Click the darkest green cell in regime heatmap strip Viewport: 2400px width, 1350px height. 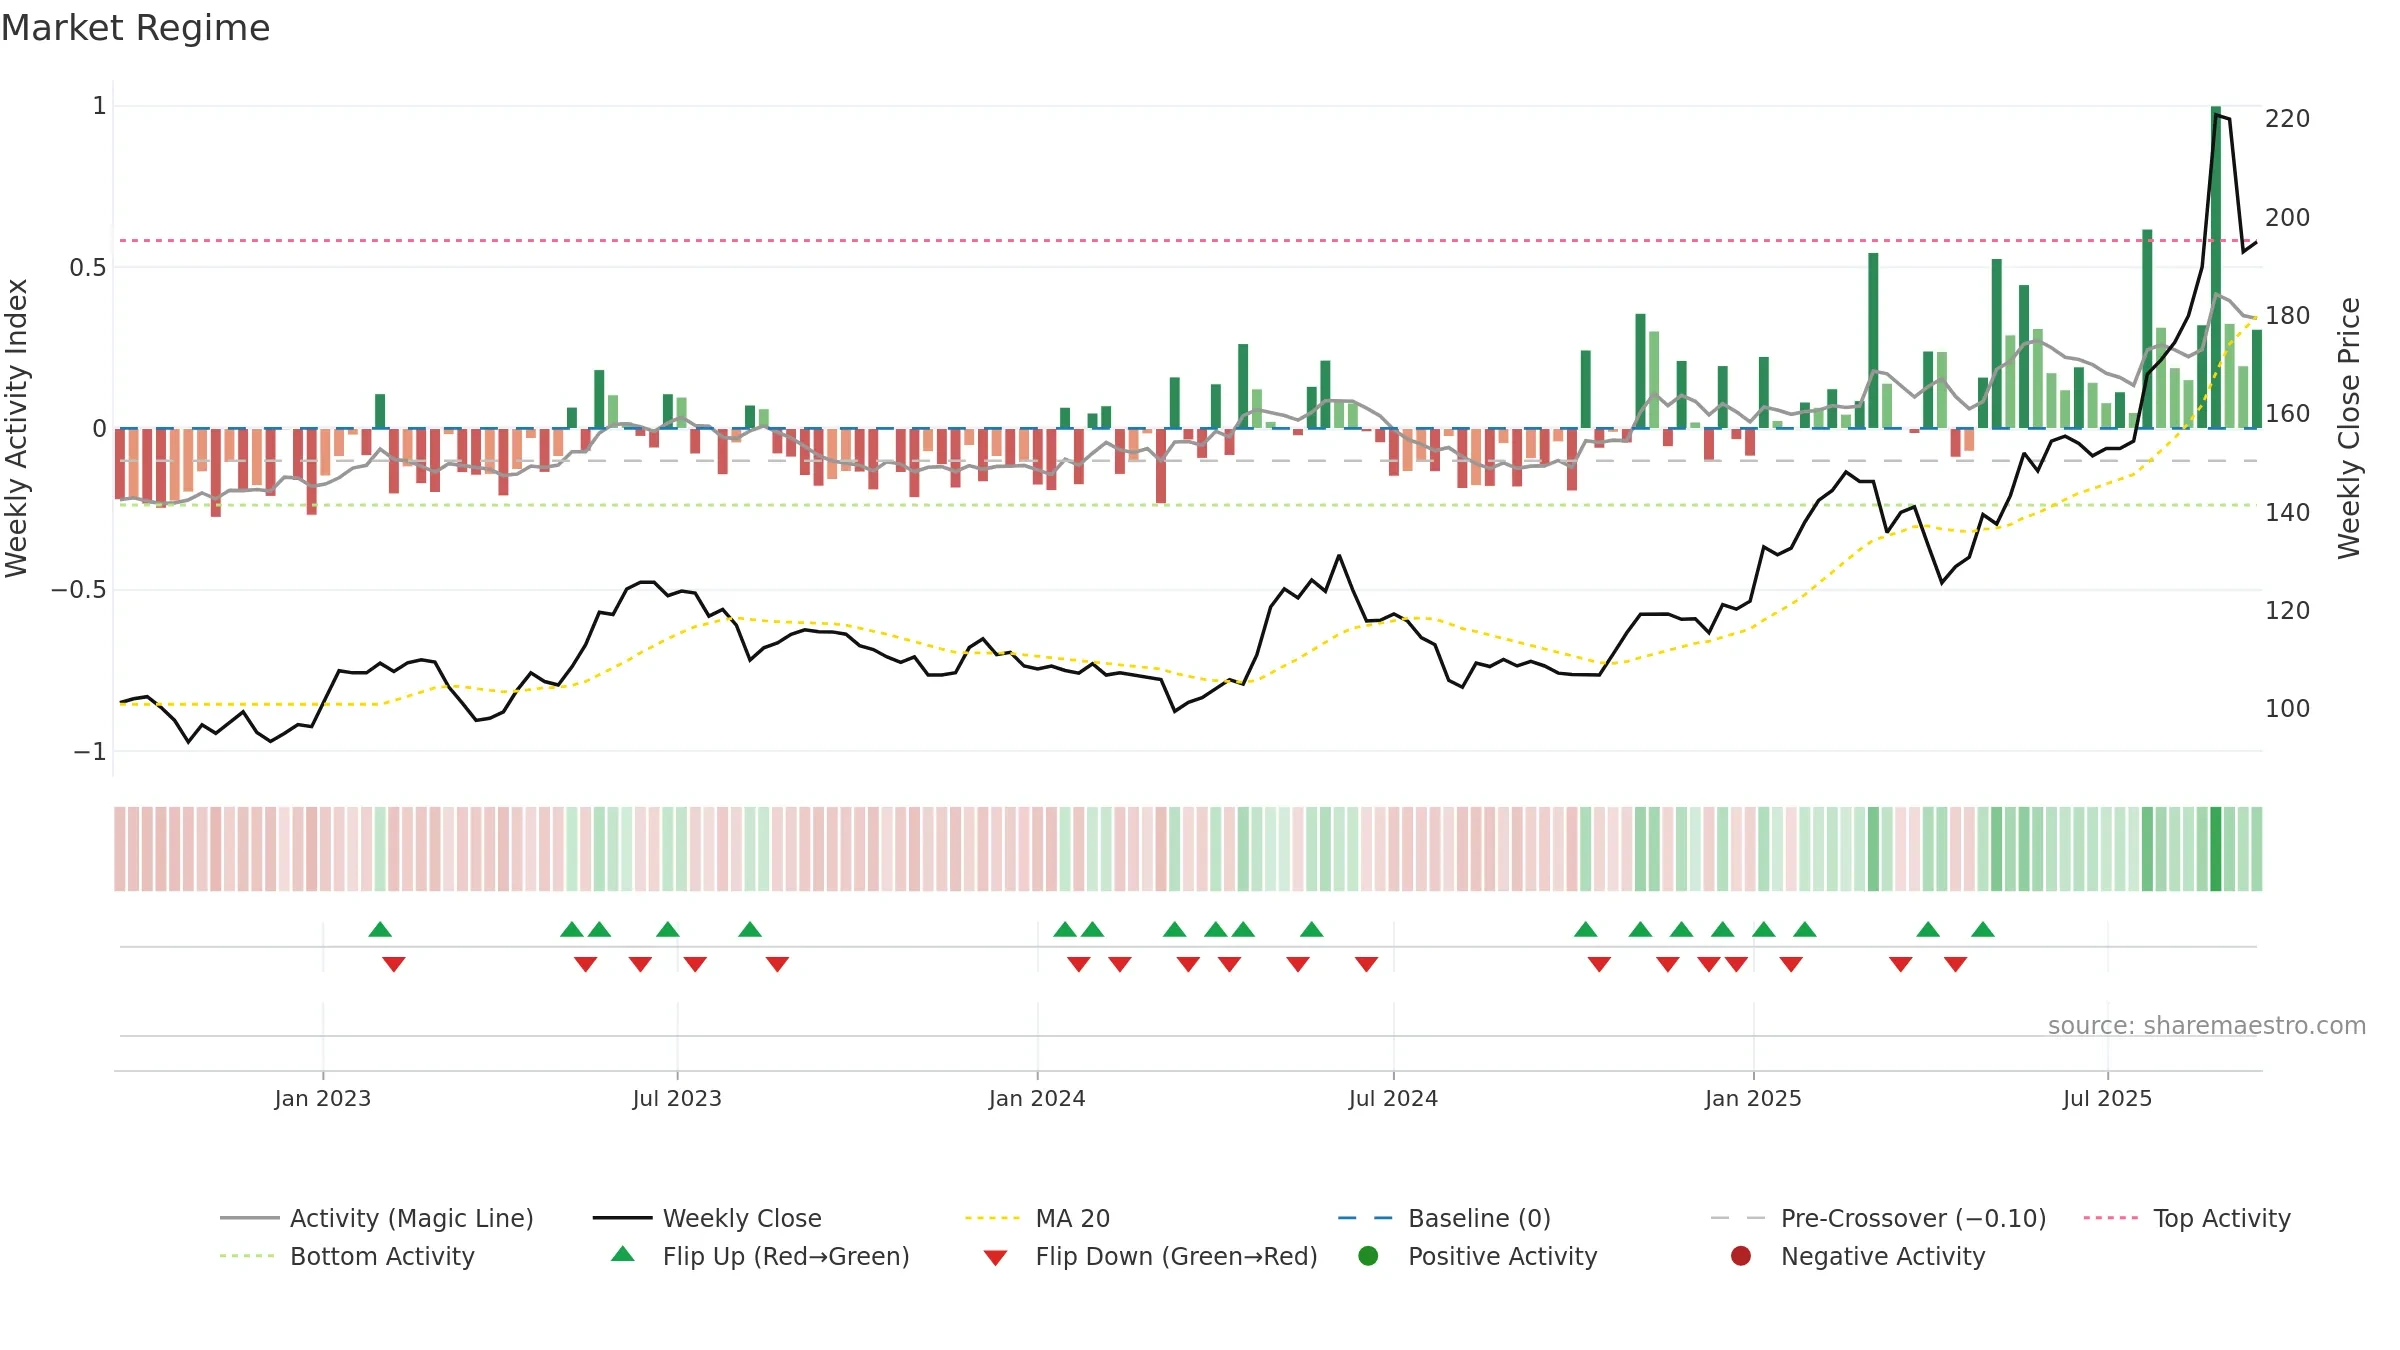coord(2216,849)
